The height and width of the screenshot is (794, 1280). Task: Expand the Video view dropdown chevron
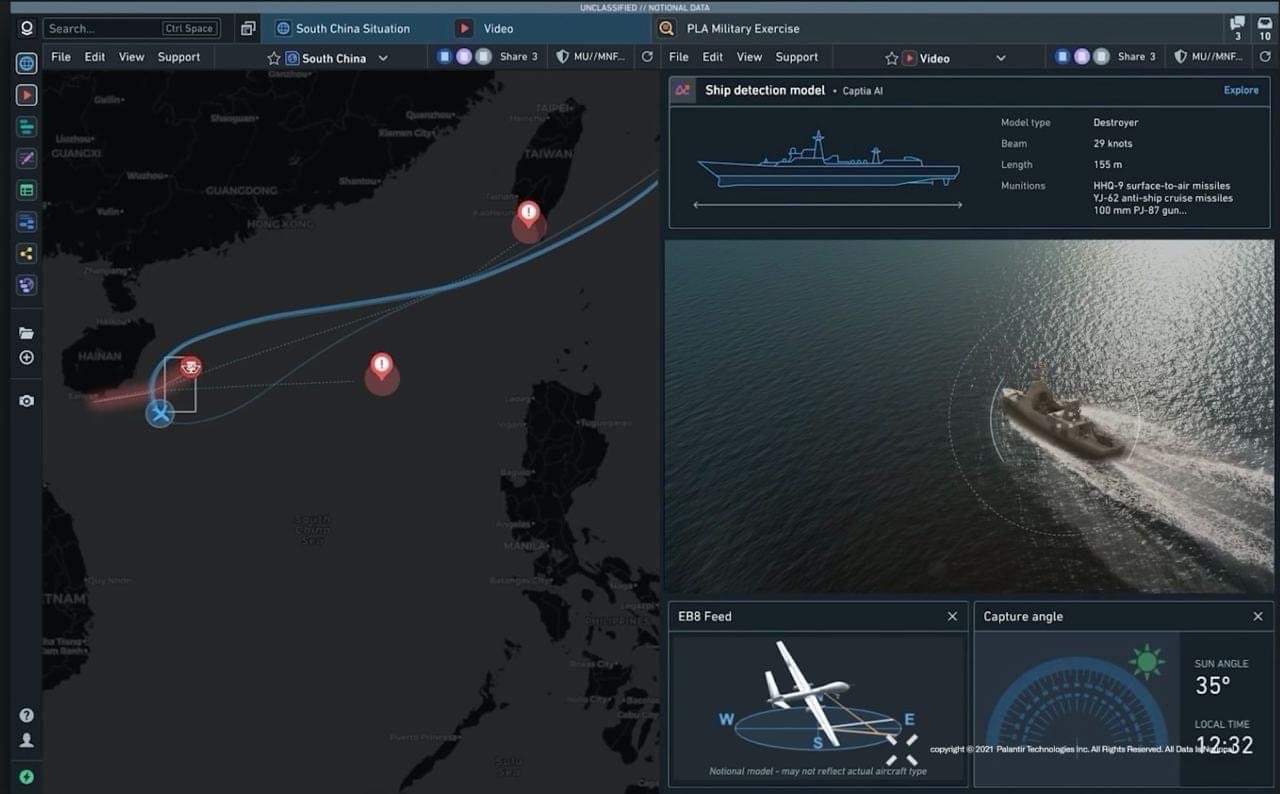pos(1000,58)
